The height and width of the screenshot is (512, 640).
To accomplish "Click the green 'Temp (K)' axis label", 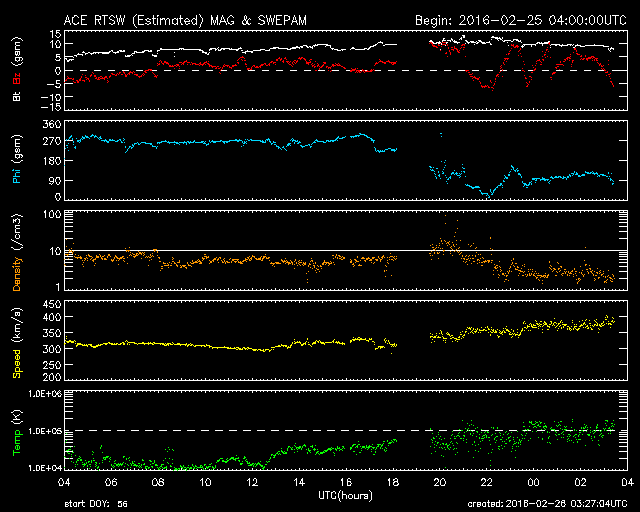I will tap(17, 433).
